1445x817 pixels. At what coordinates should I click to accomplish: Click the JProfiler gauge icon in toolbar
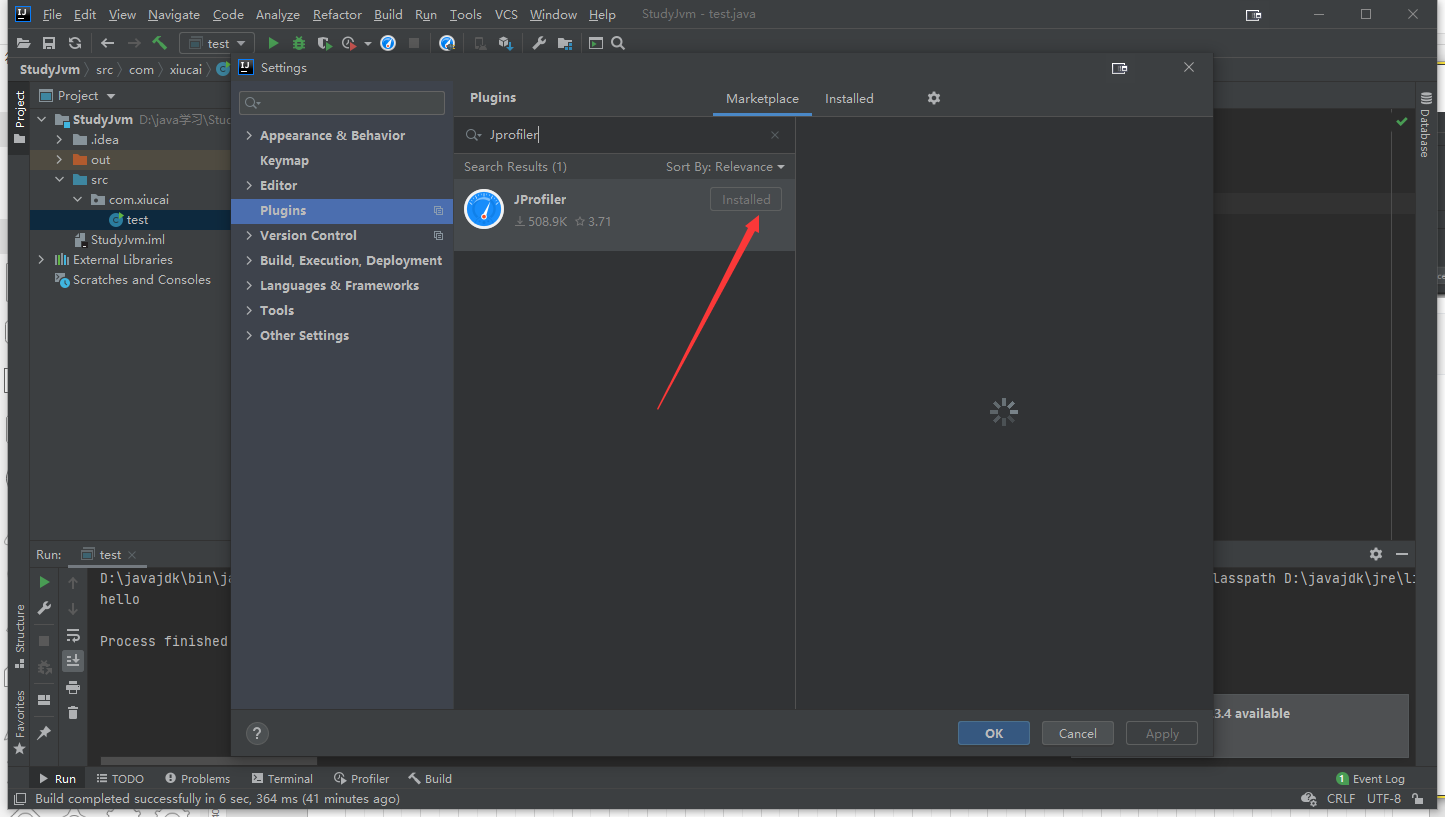pyautogui.click(x=388, y=43)
